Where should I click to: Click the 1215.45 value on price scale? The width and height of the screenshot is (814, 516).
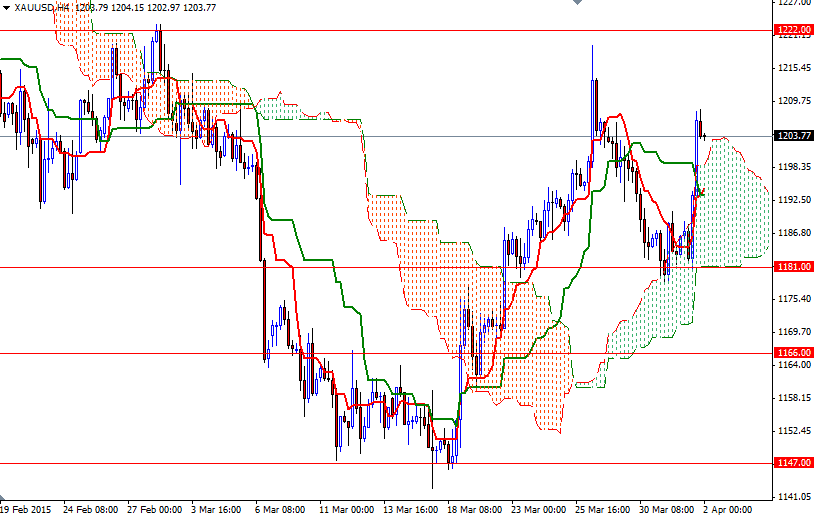click(793, 68)
